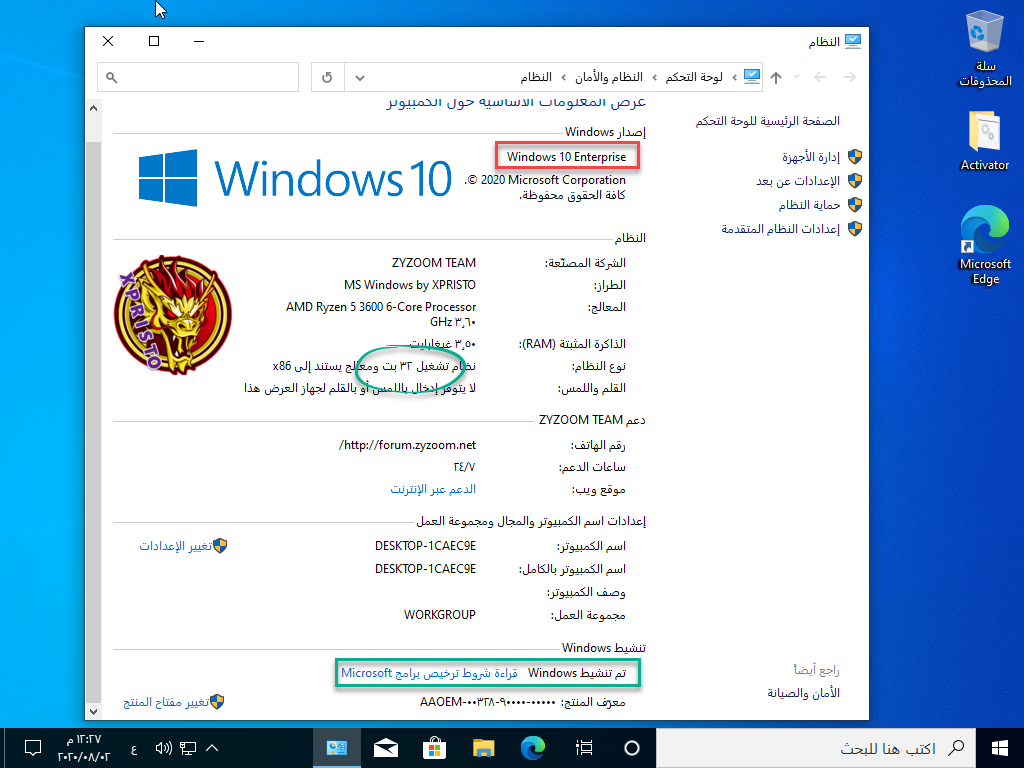The height and width of the screenshot is (768, 1024).
Task: Open the Mail app on taskbar
Action: point(385,748)
